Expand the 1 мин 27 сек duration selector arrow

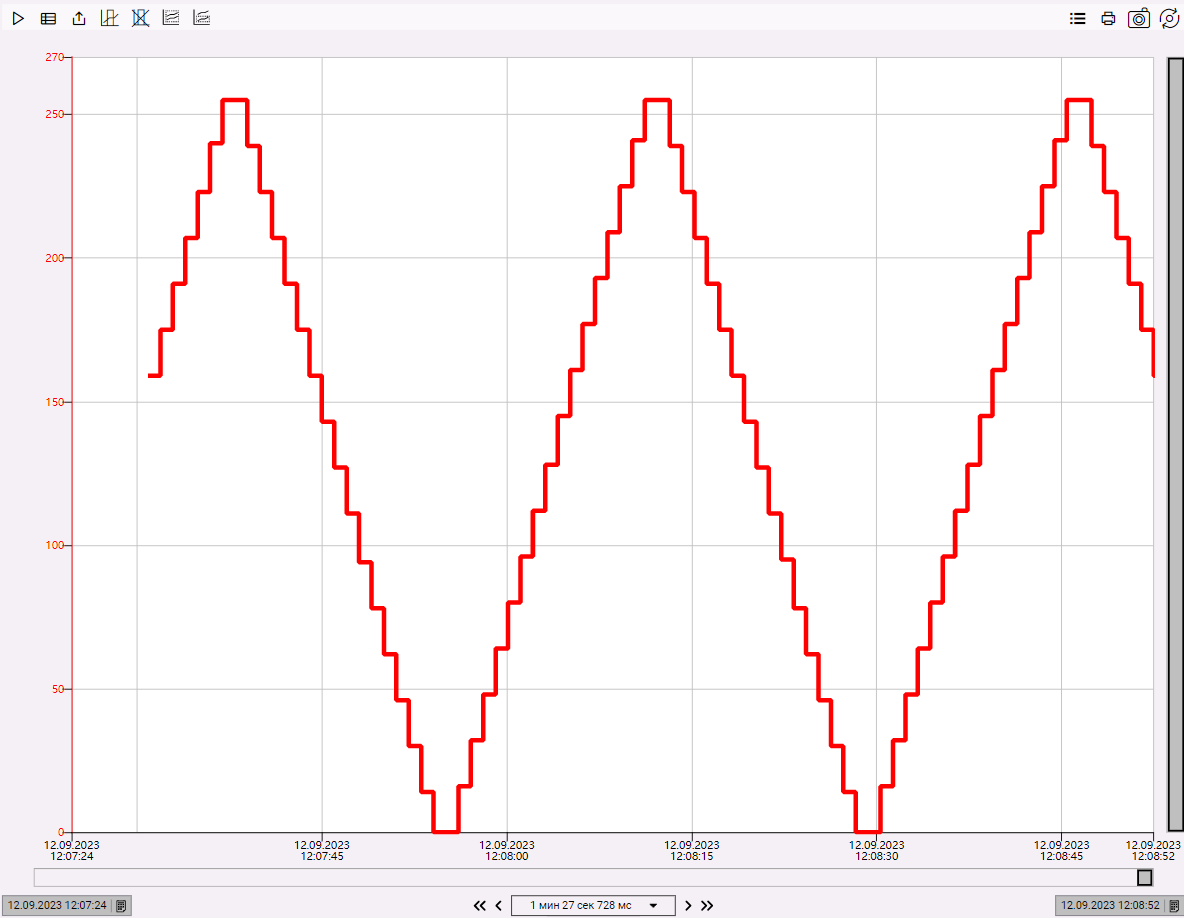pos(653,905)
